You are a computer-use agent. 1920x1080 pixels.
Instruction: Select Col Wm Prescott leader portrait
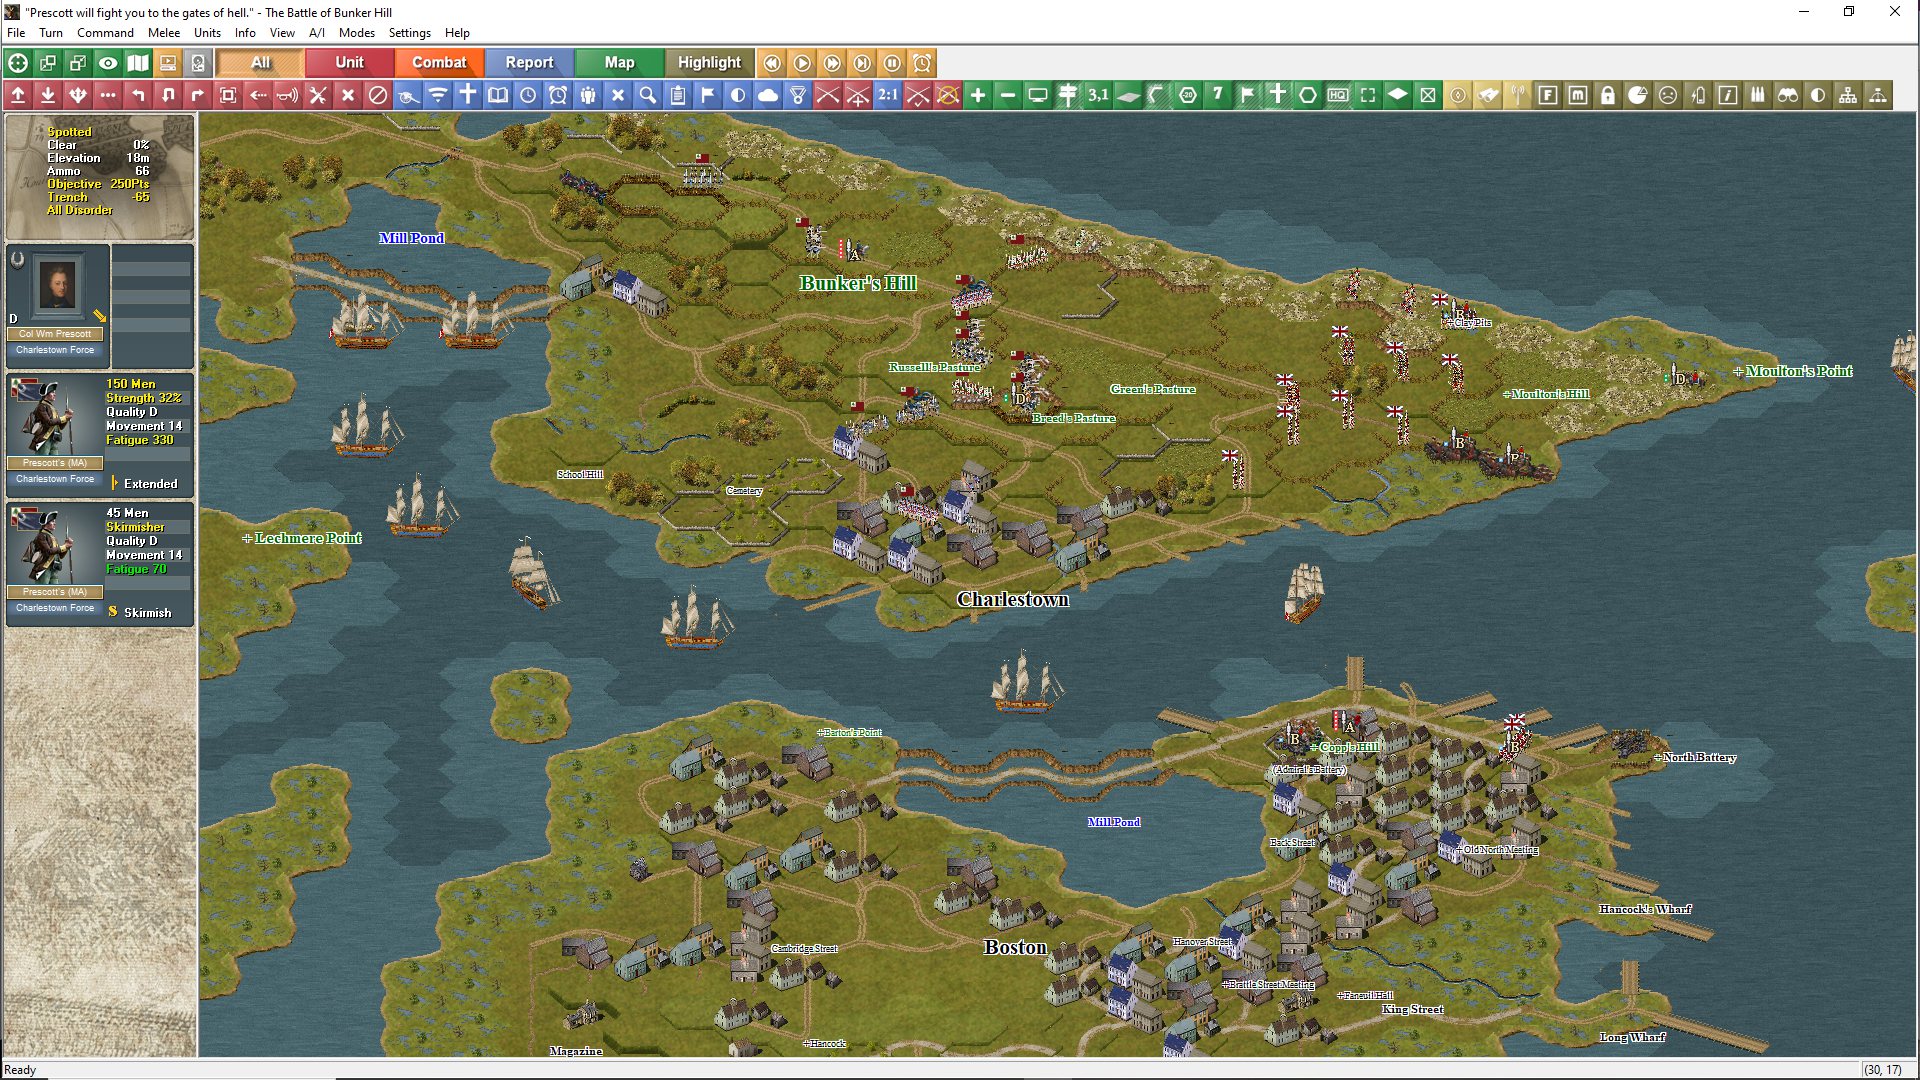58,285
